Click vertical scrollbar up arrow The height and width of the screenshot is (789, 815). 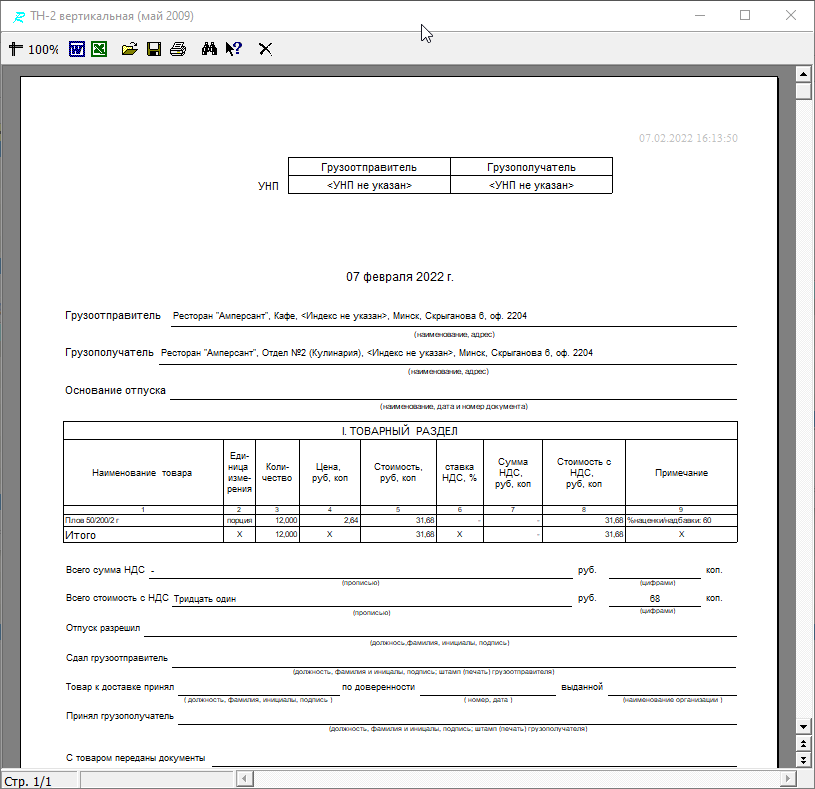(x=804, y=74)
